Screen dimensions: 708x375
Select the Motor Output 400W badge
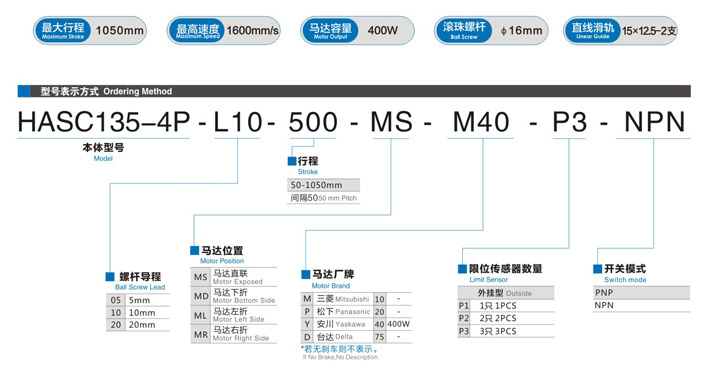(357, 31)
